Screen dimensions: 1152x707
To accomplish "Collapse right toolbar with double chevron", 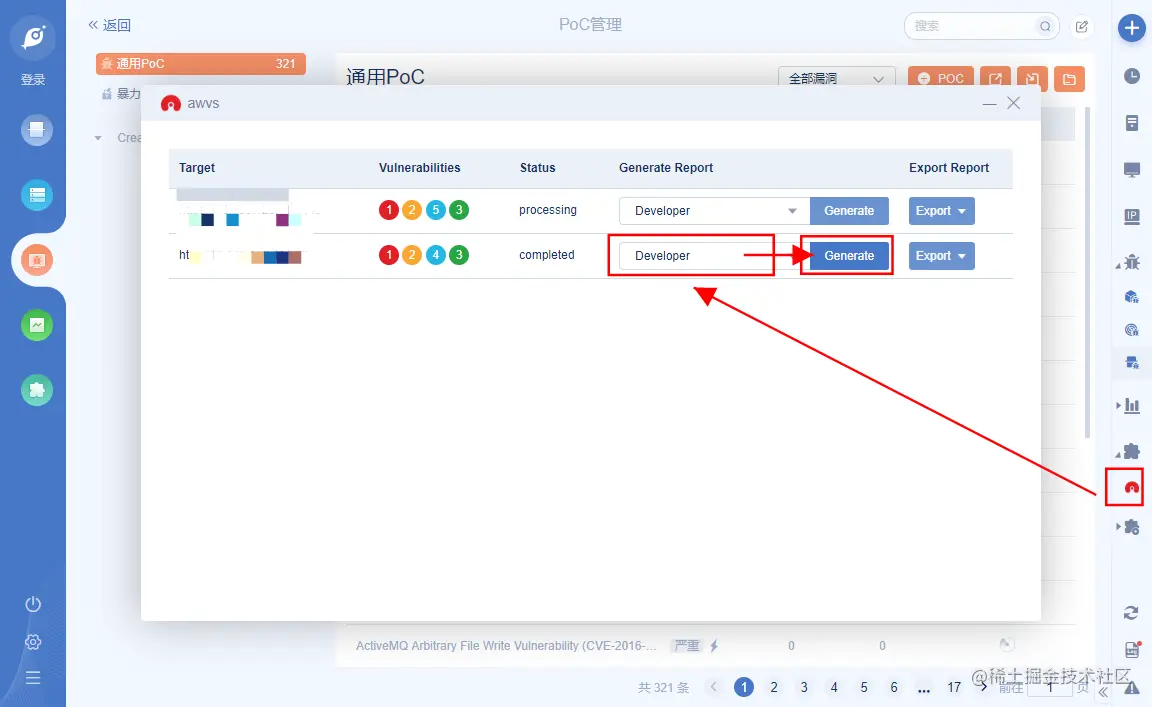I will (x=1104, y=692).
